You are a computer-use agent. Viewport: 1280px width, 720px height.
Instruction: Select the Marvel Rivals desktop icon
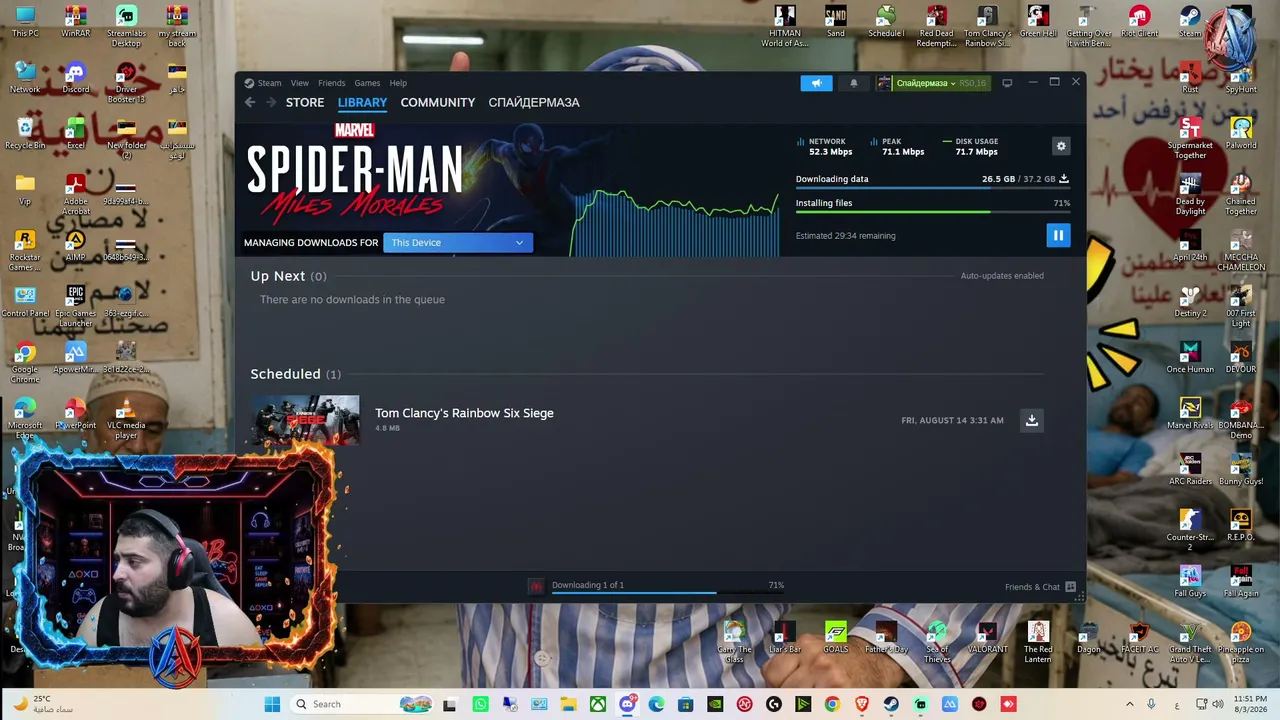(x=1190, y=413)
